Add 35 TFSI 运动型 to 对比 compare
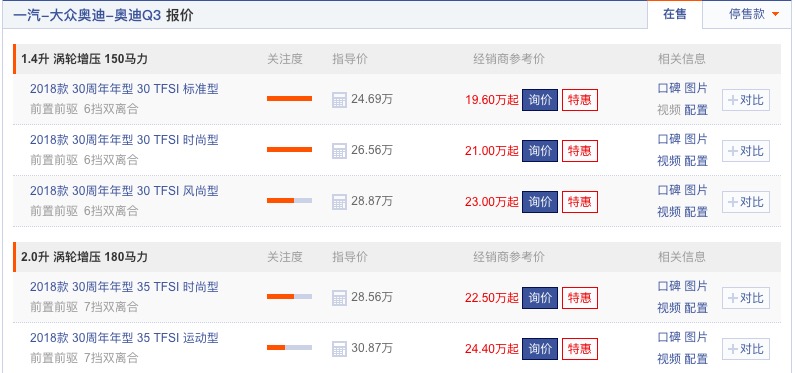795x373 pixels. (x=746, y=349)
